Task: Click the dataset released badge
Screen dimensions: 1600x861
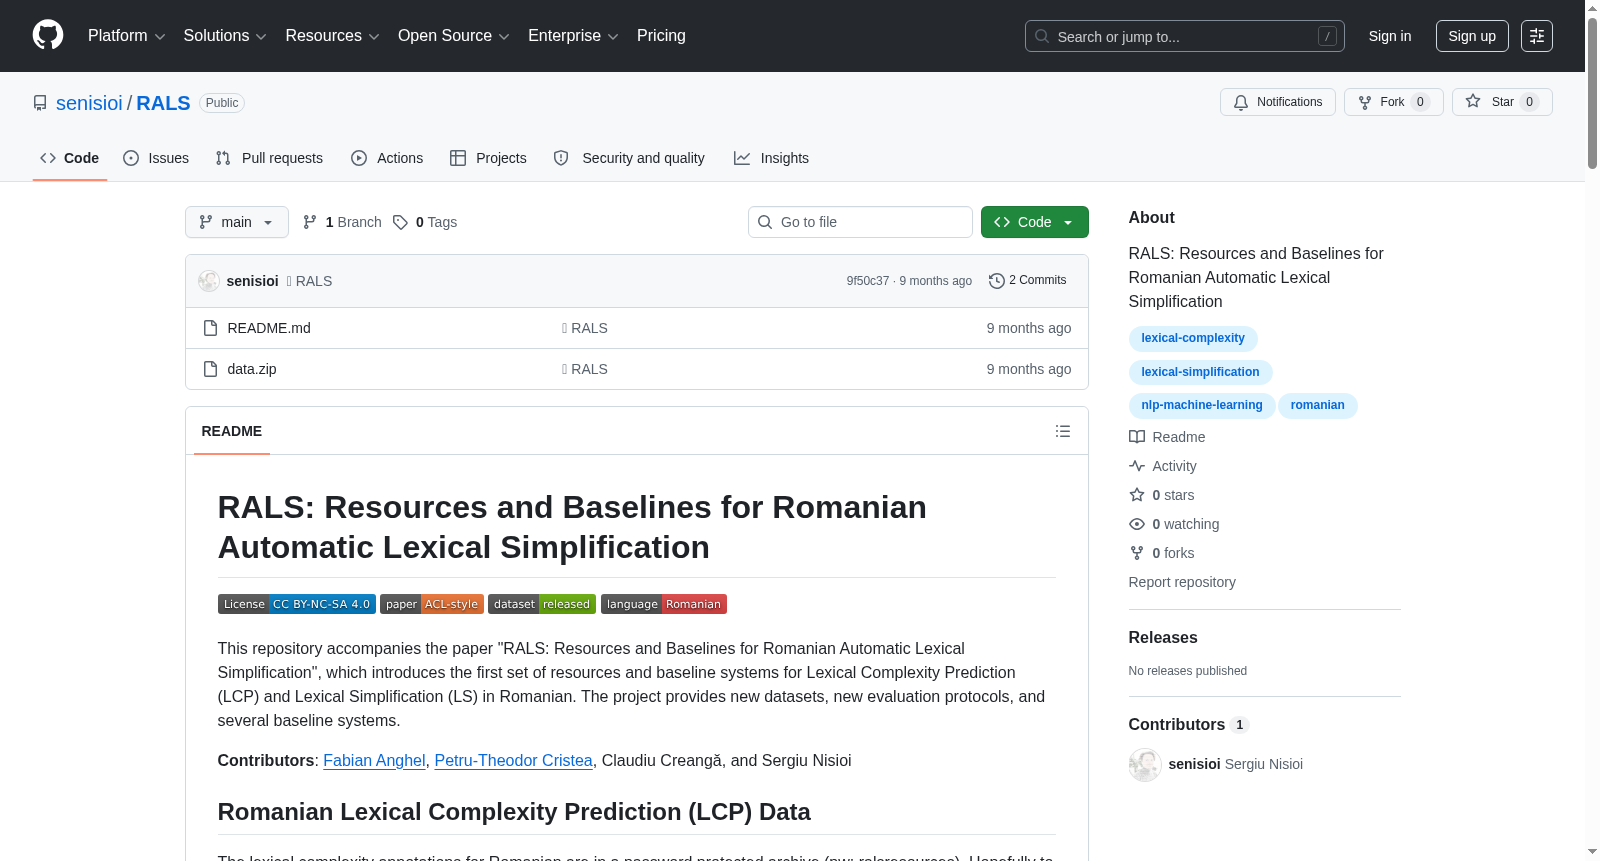Action: (542, 604)
